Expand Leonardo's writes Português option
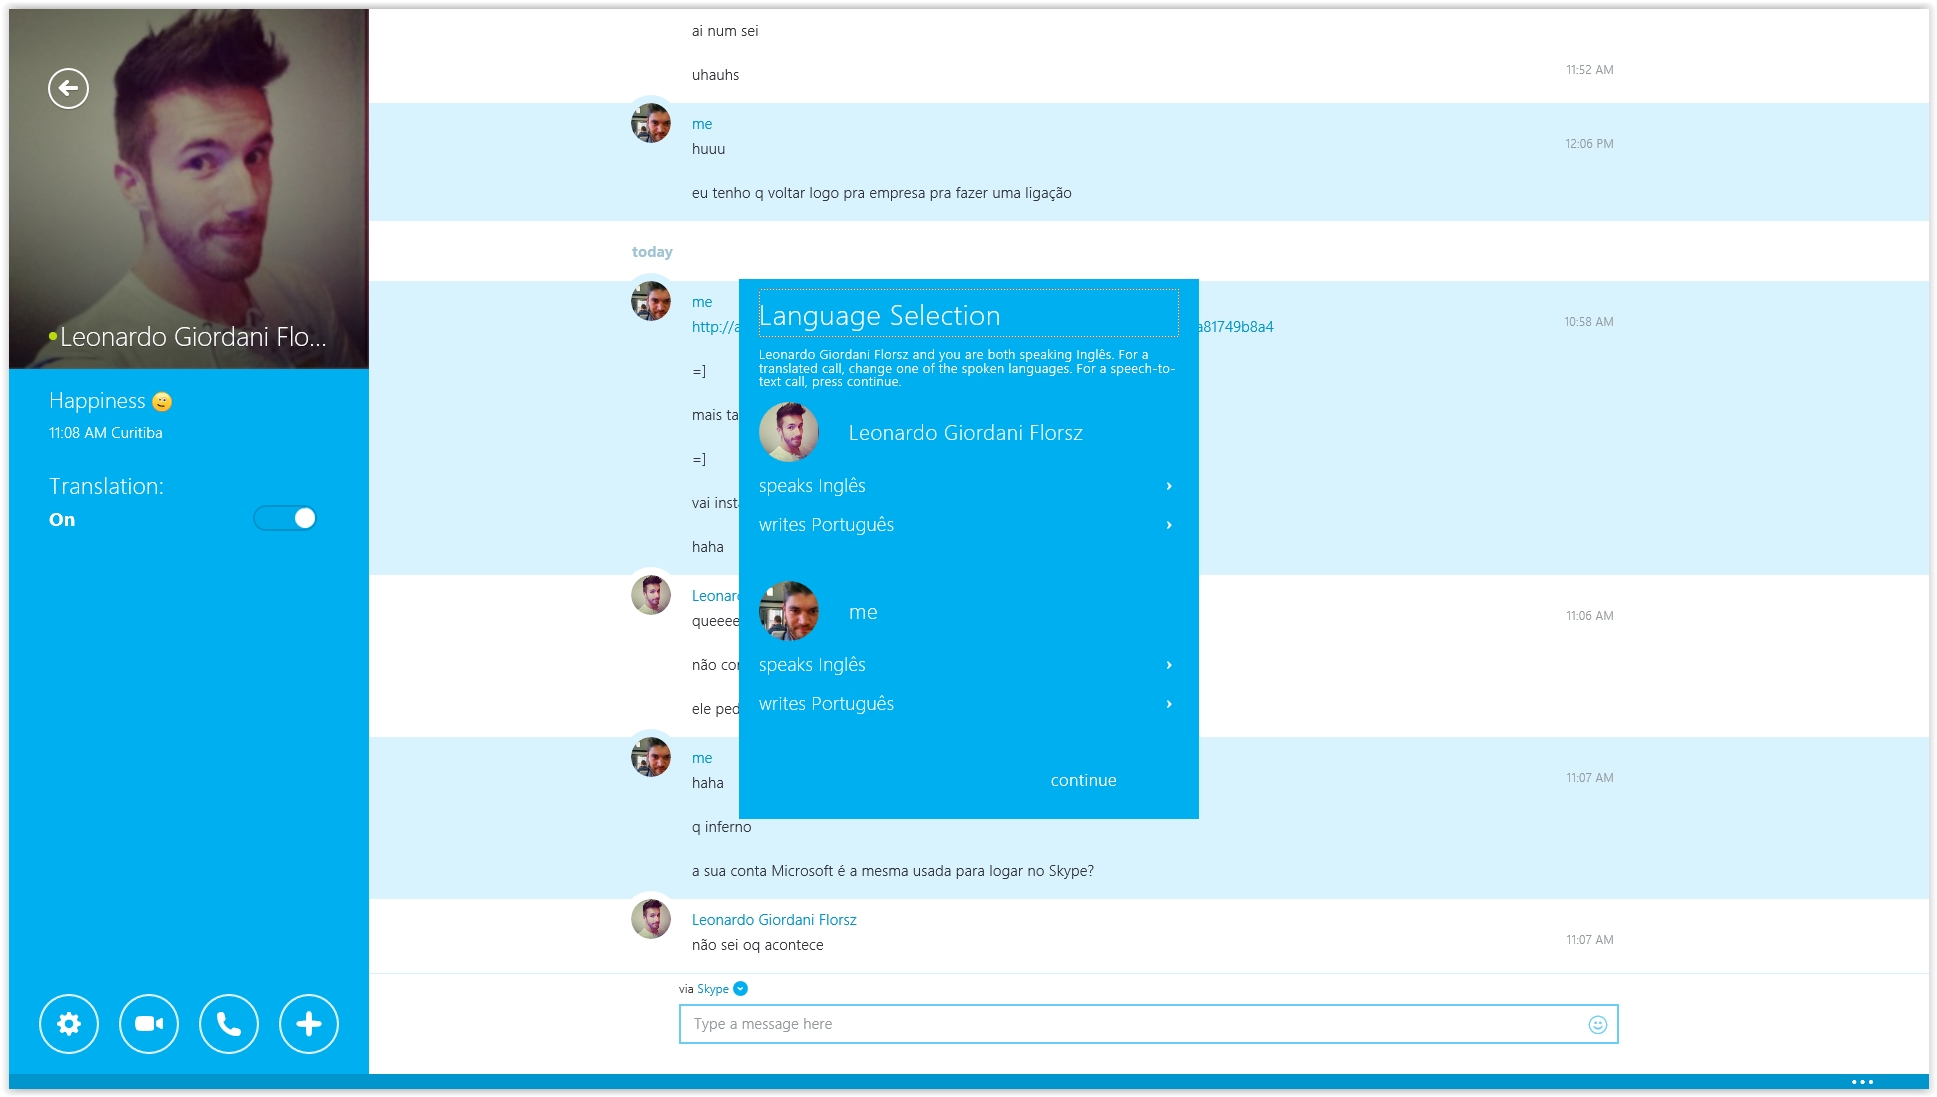 pyautogui.click(x=968, y=525)
